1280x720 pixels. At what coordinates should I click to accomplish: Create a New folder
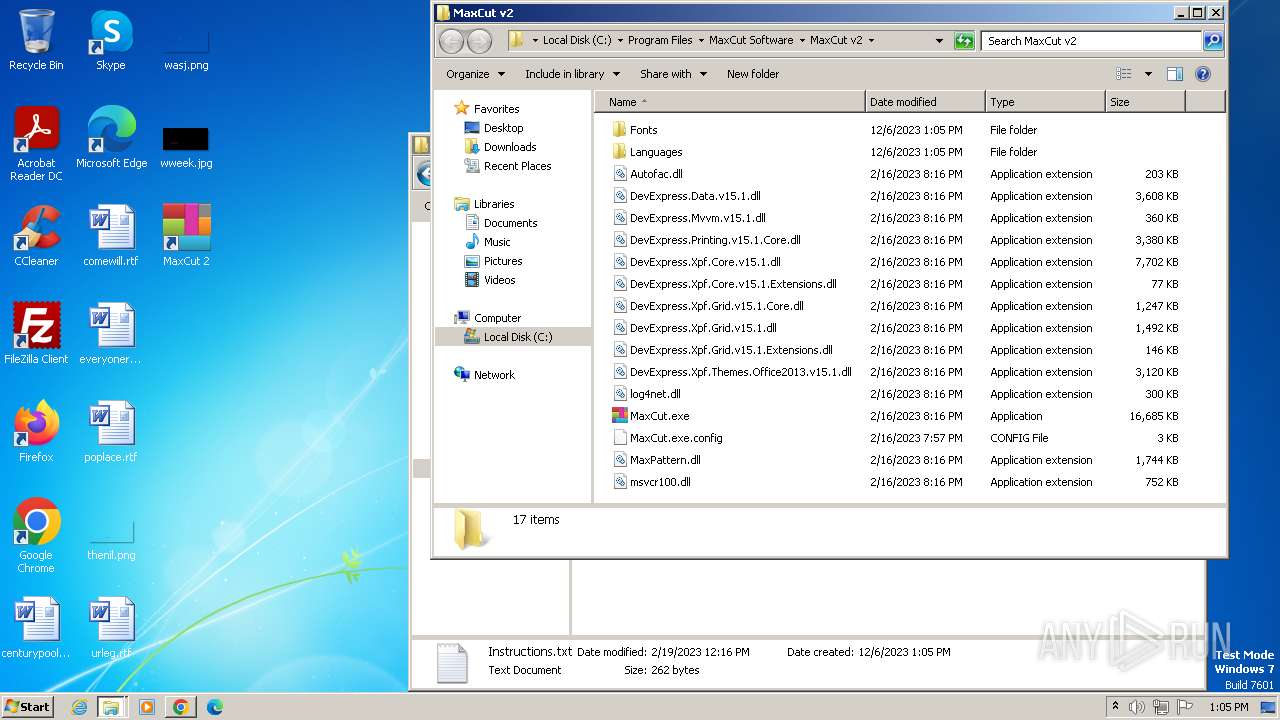752,74
